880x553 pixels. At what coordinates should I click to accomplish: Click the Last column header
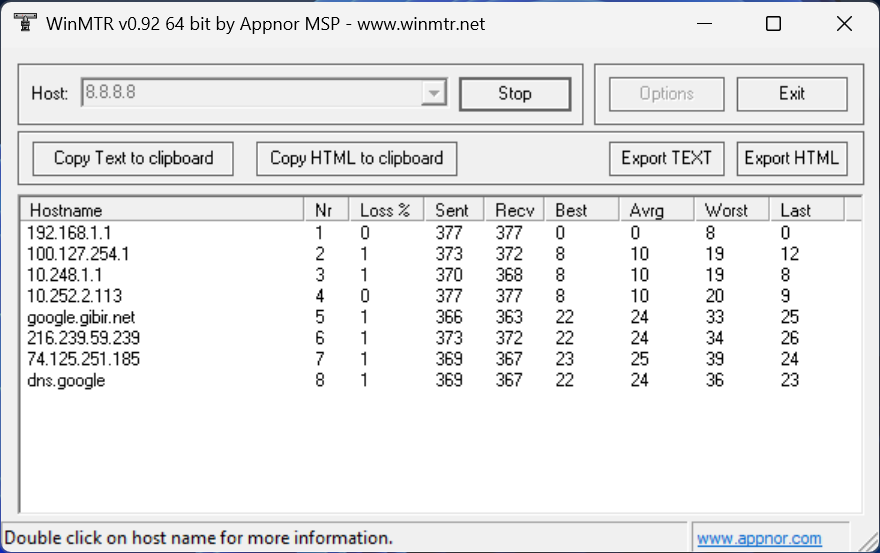pyautogui.click(x=807, y=210)
